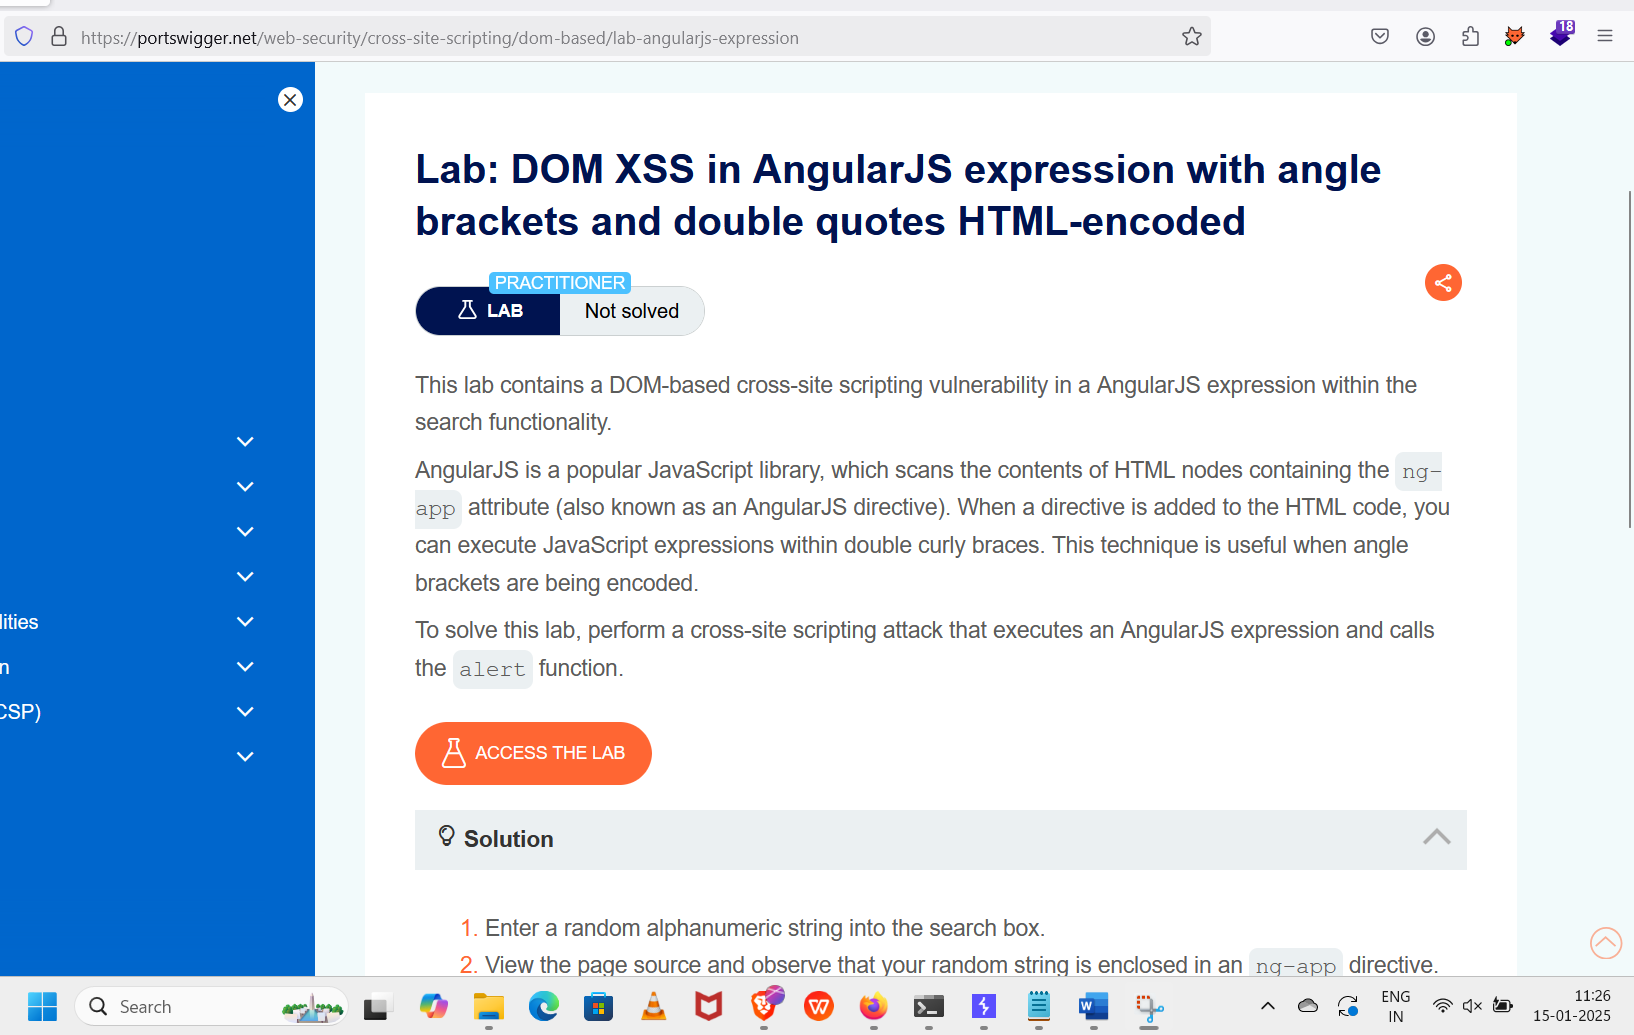Viewport: 1634px width, 1035px height.
Task: Launch Copilot from the taskbar
Action: [x=433, y=1006]
